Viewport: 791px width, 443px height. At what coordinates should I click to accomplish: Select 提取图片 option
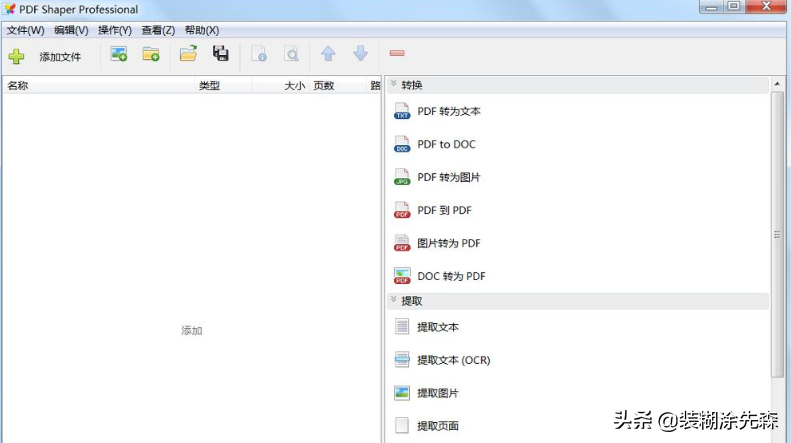pyautogui.click(x=438, y=393)
